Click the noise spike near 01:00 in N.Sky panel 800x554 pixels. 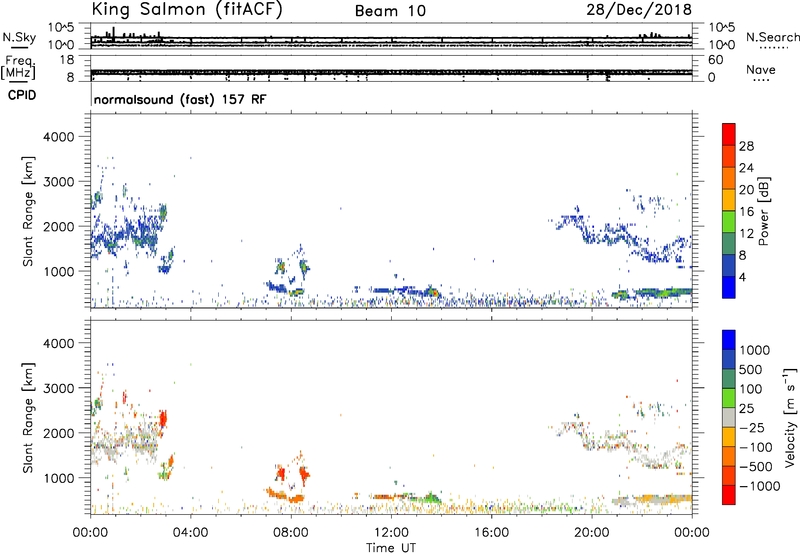pyautogui.click(x=113, y=33)
